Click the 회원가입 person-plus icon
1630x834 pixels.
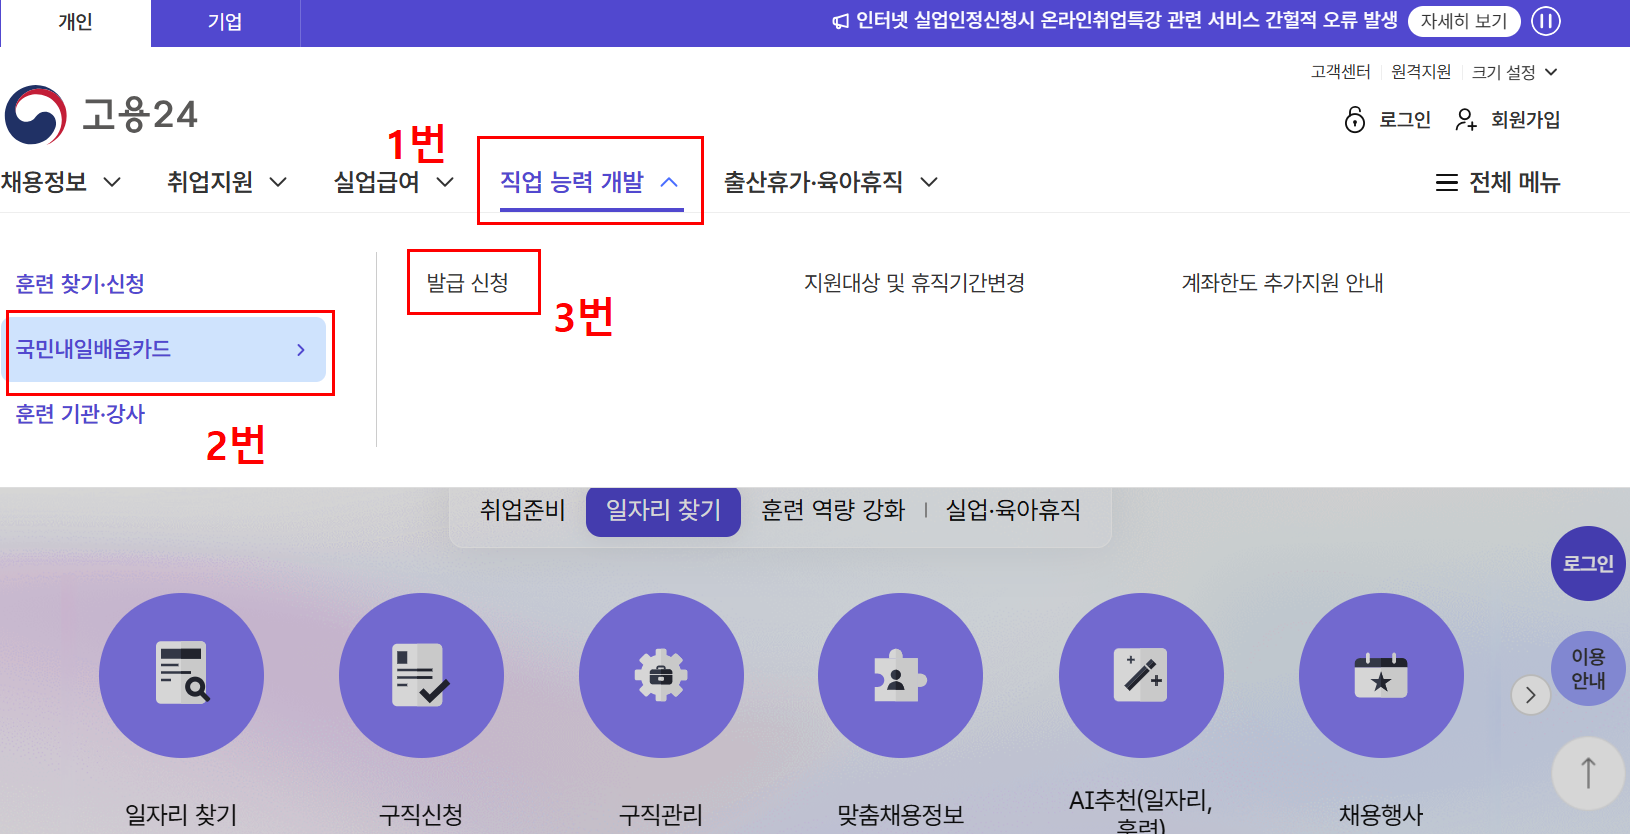point(1466,120)
